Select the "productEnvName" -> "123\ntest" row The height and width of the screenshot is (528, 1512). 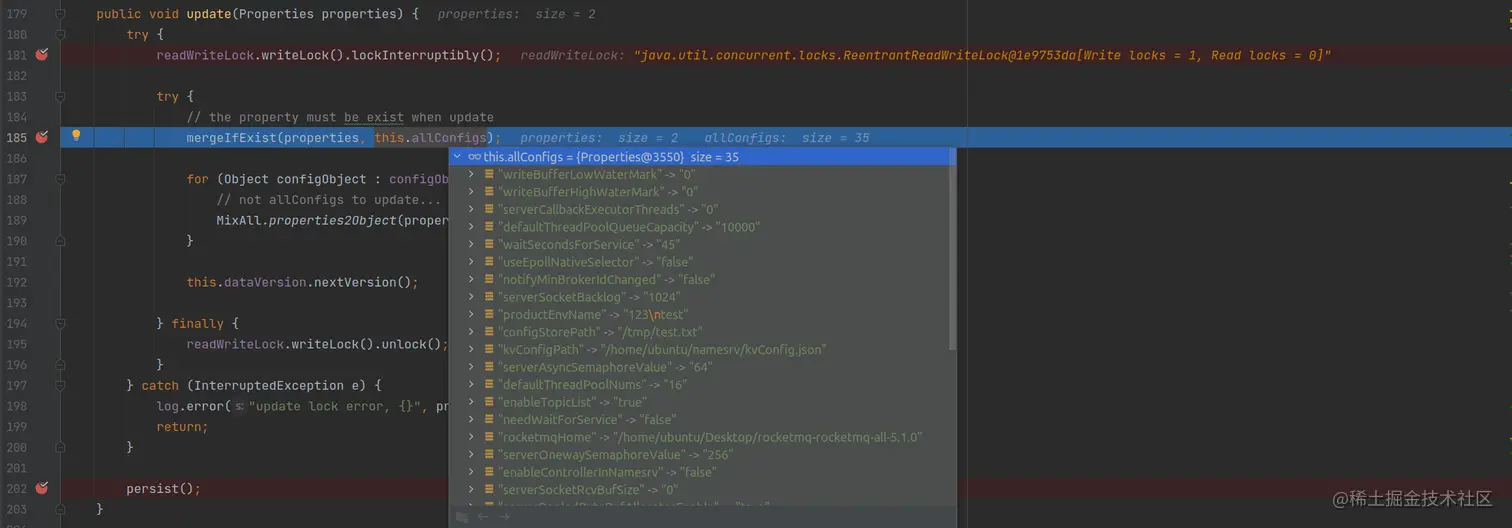(x=592, y=314)
